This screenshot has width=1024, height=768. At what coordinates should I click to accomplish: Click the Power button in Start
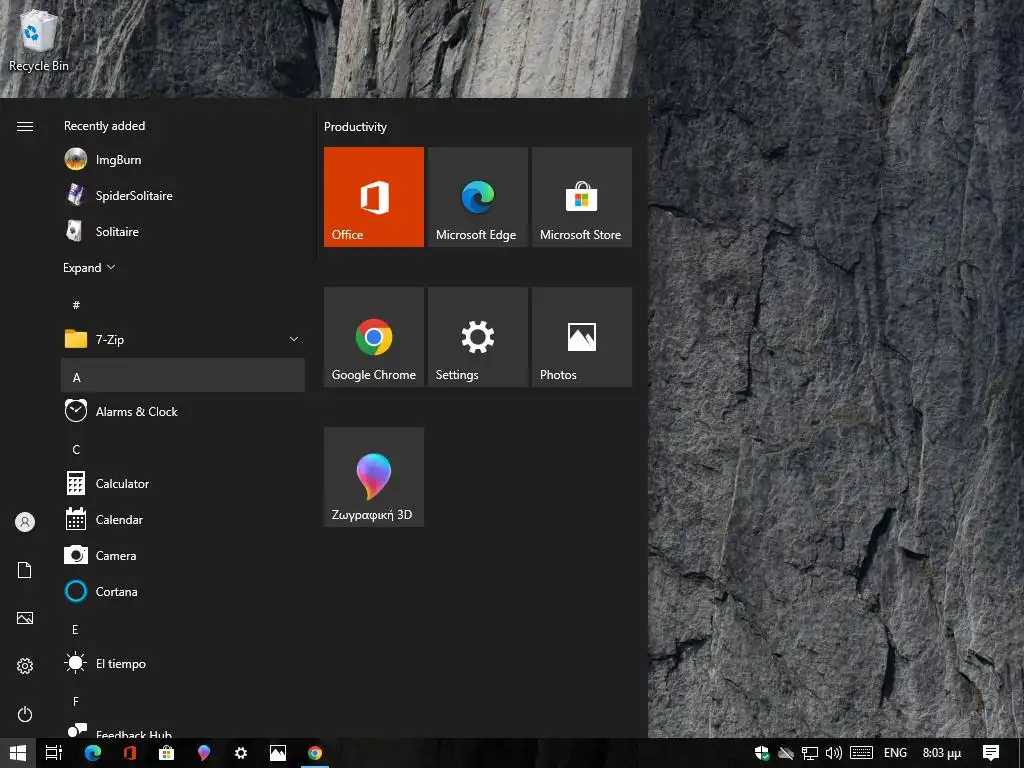click(x=25, y=714)
